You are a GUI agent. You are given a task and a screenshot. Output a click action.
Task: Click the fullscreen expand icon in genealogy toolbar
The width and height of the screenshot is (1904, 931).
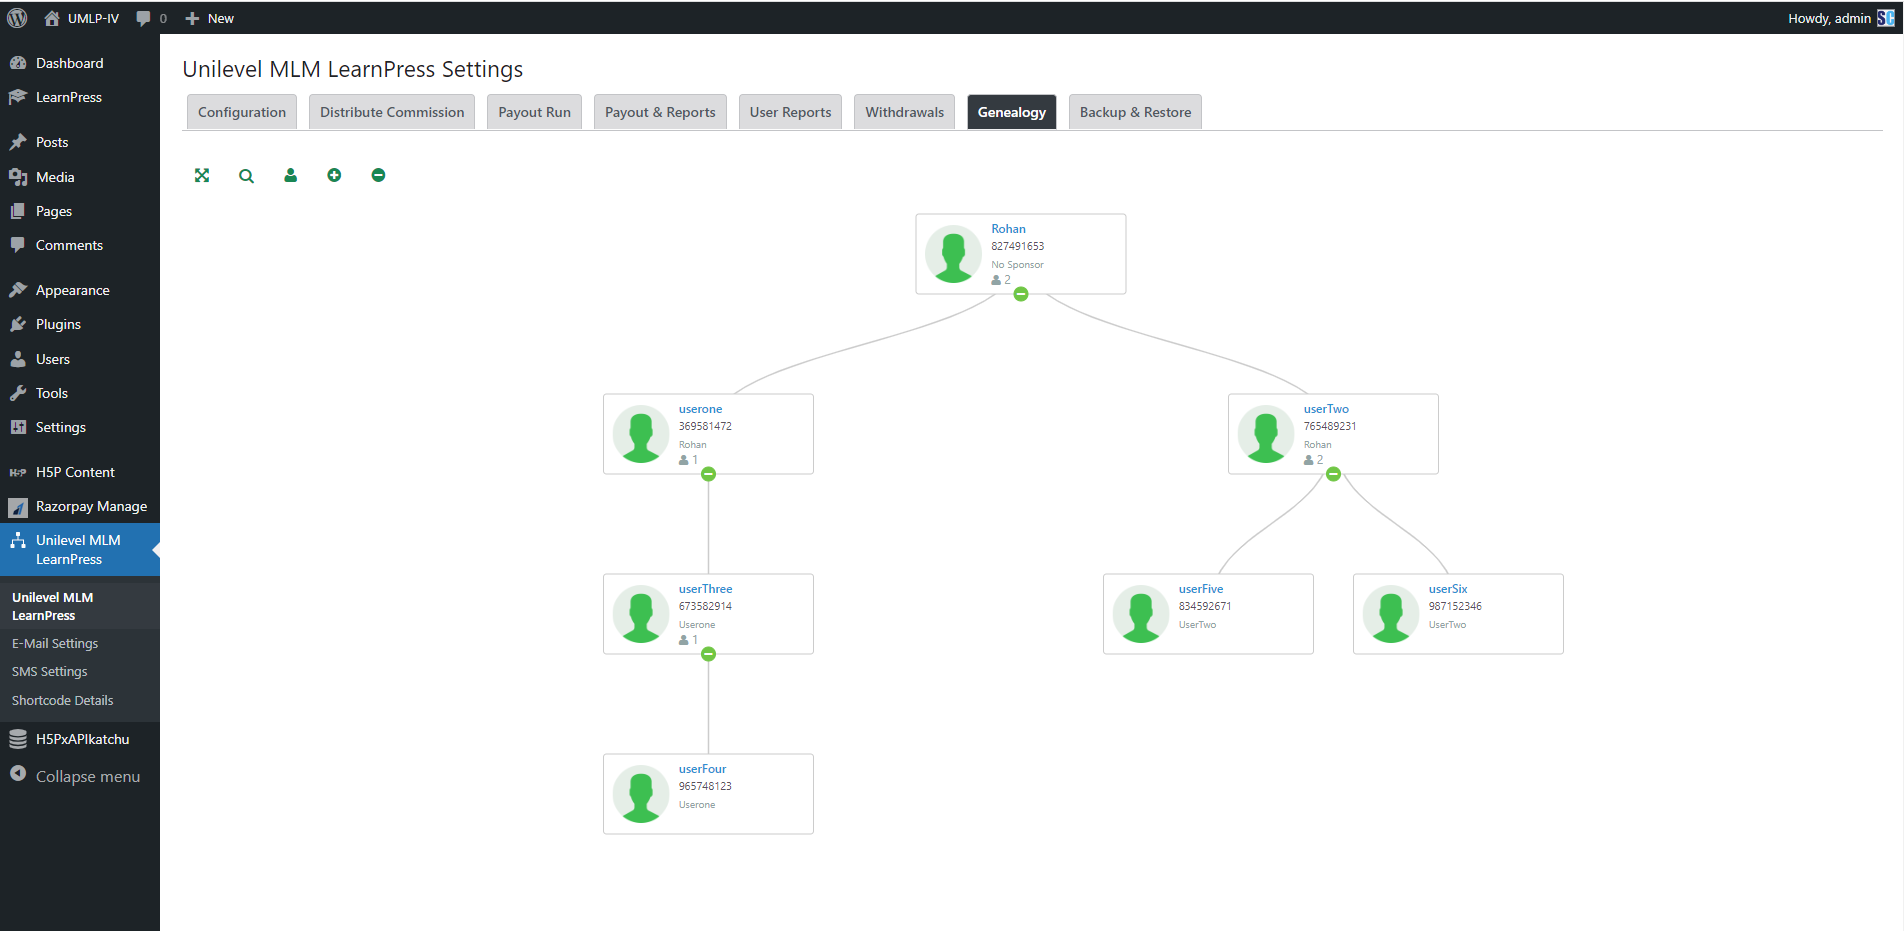[x=202, y=176]
